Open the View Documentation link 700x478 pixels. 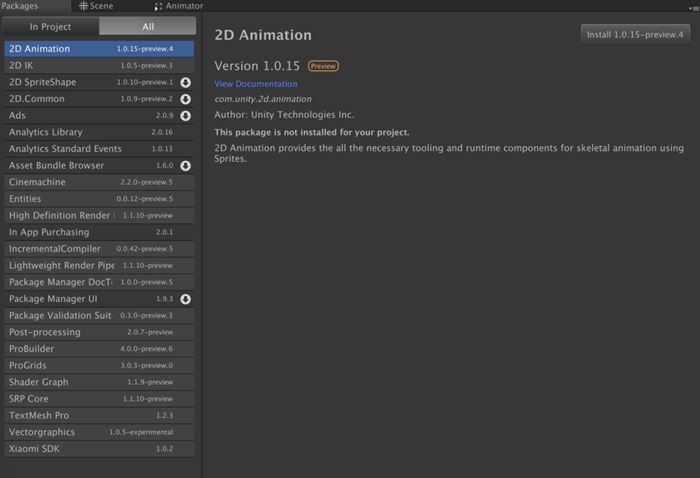coord(256,84)
